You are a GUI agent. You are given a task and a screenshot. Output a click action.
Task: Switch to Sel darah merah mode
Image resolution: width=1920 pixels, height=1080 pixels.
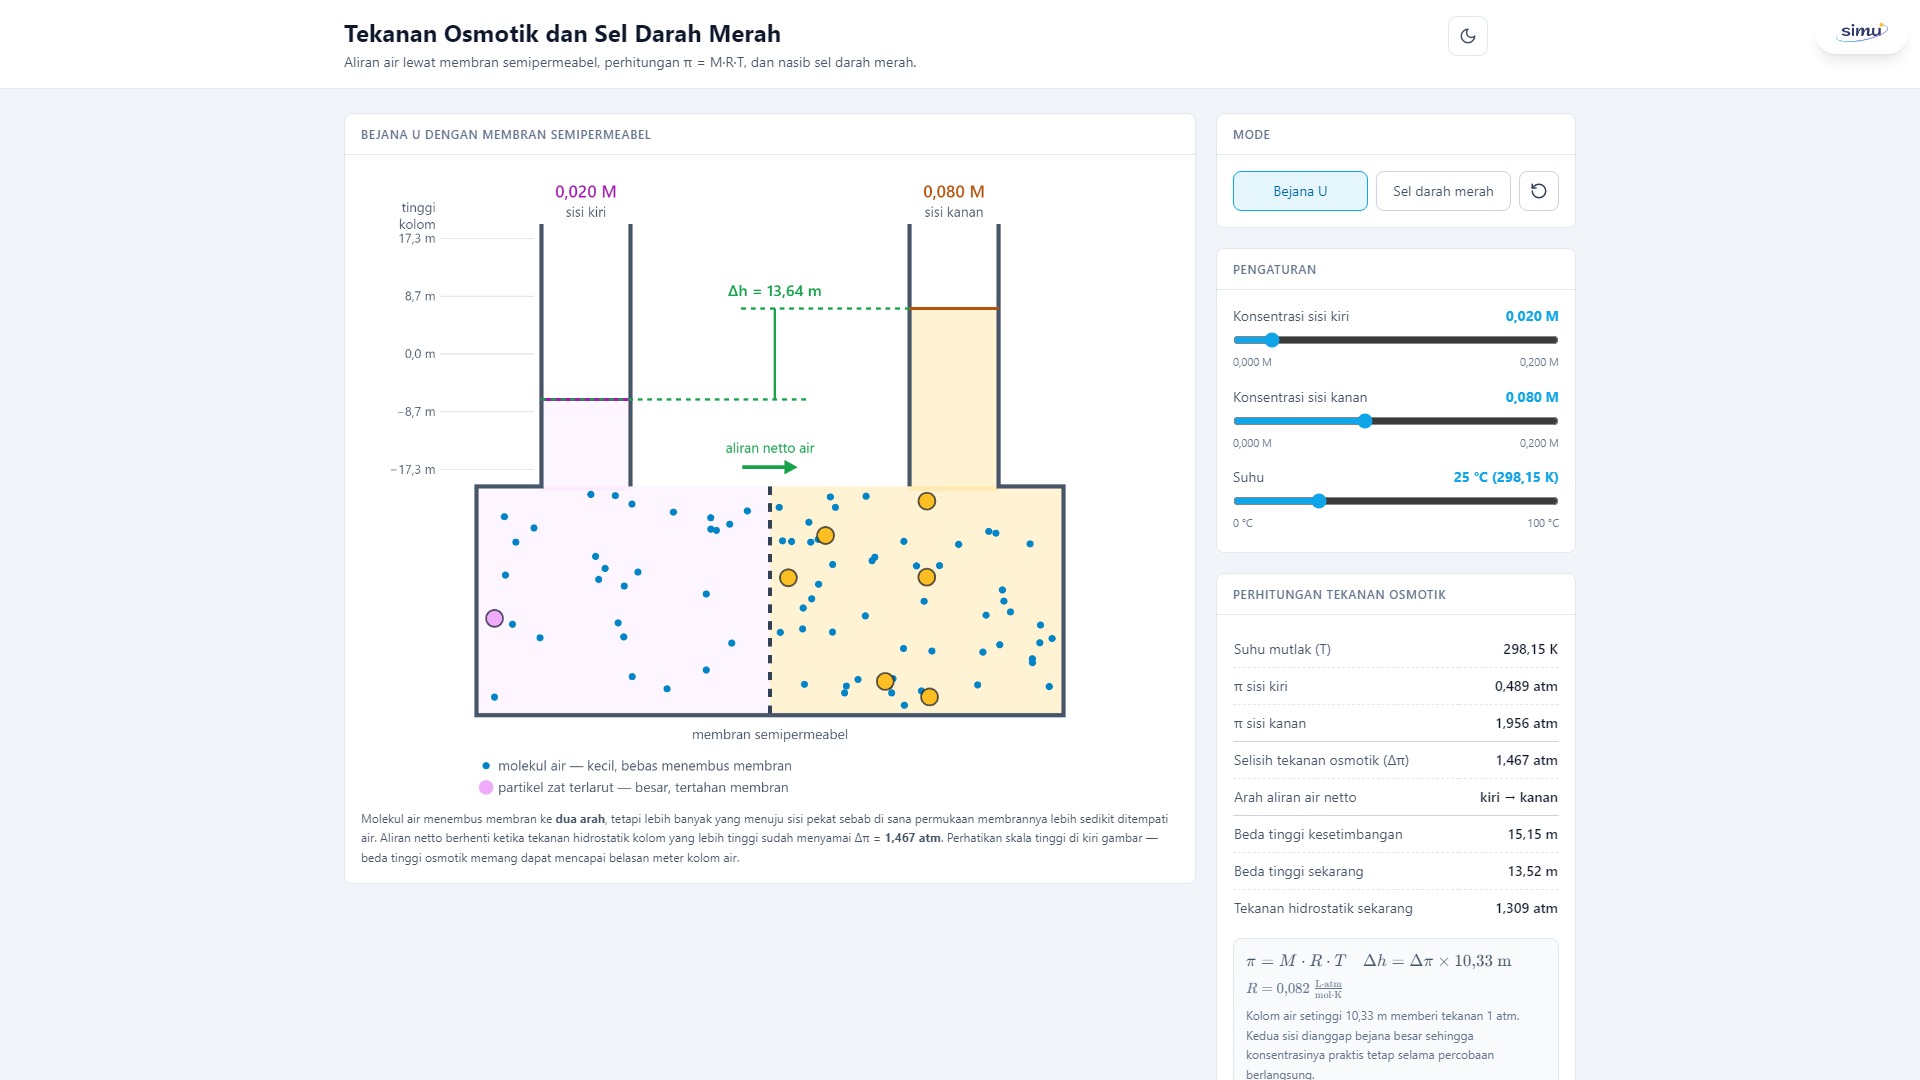[x=1443, y=191]
